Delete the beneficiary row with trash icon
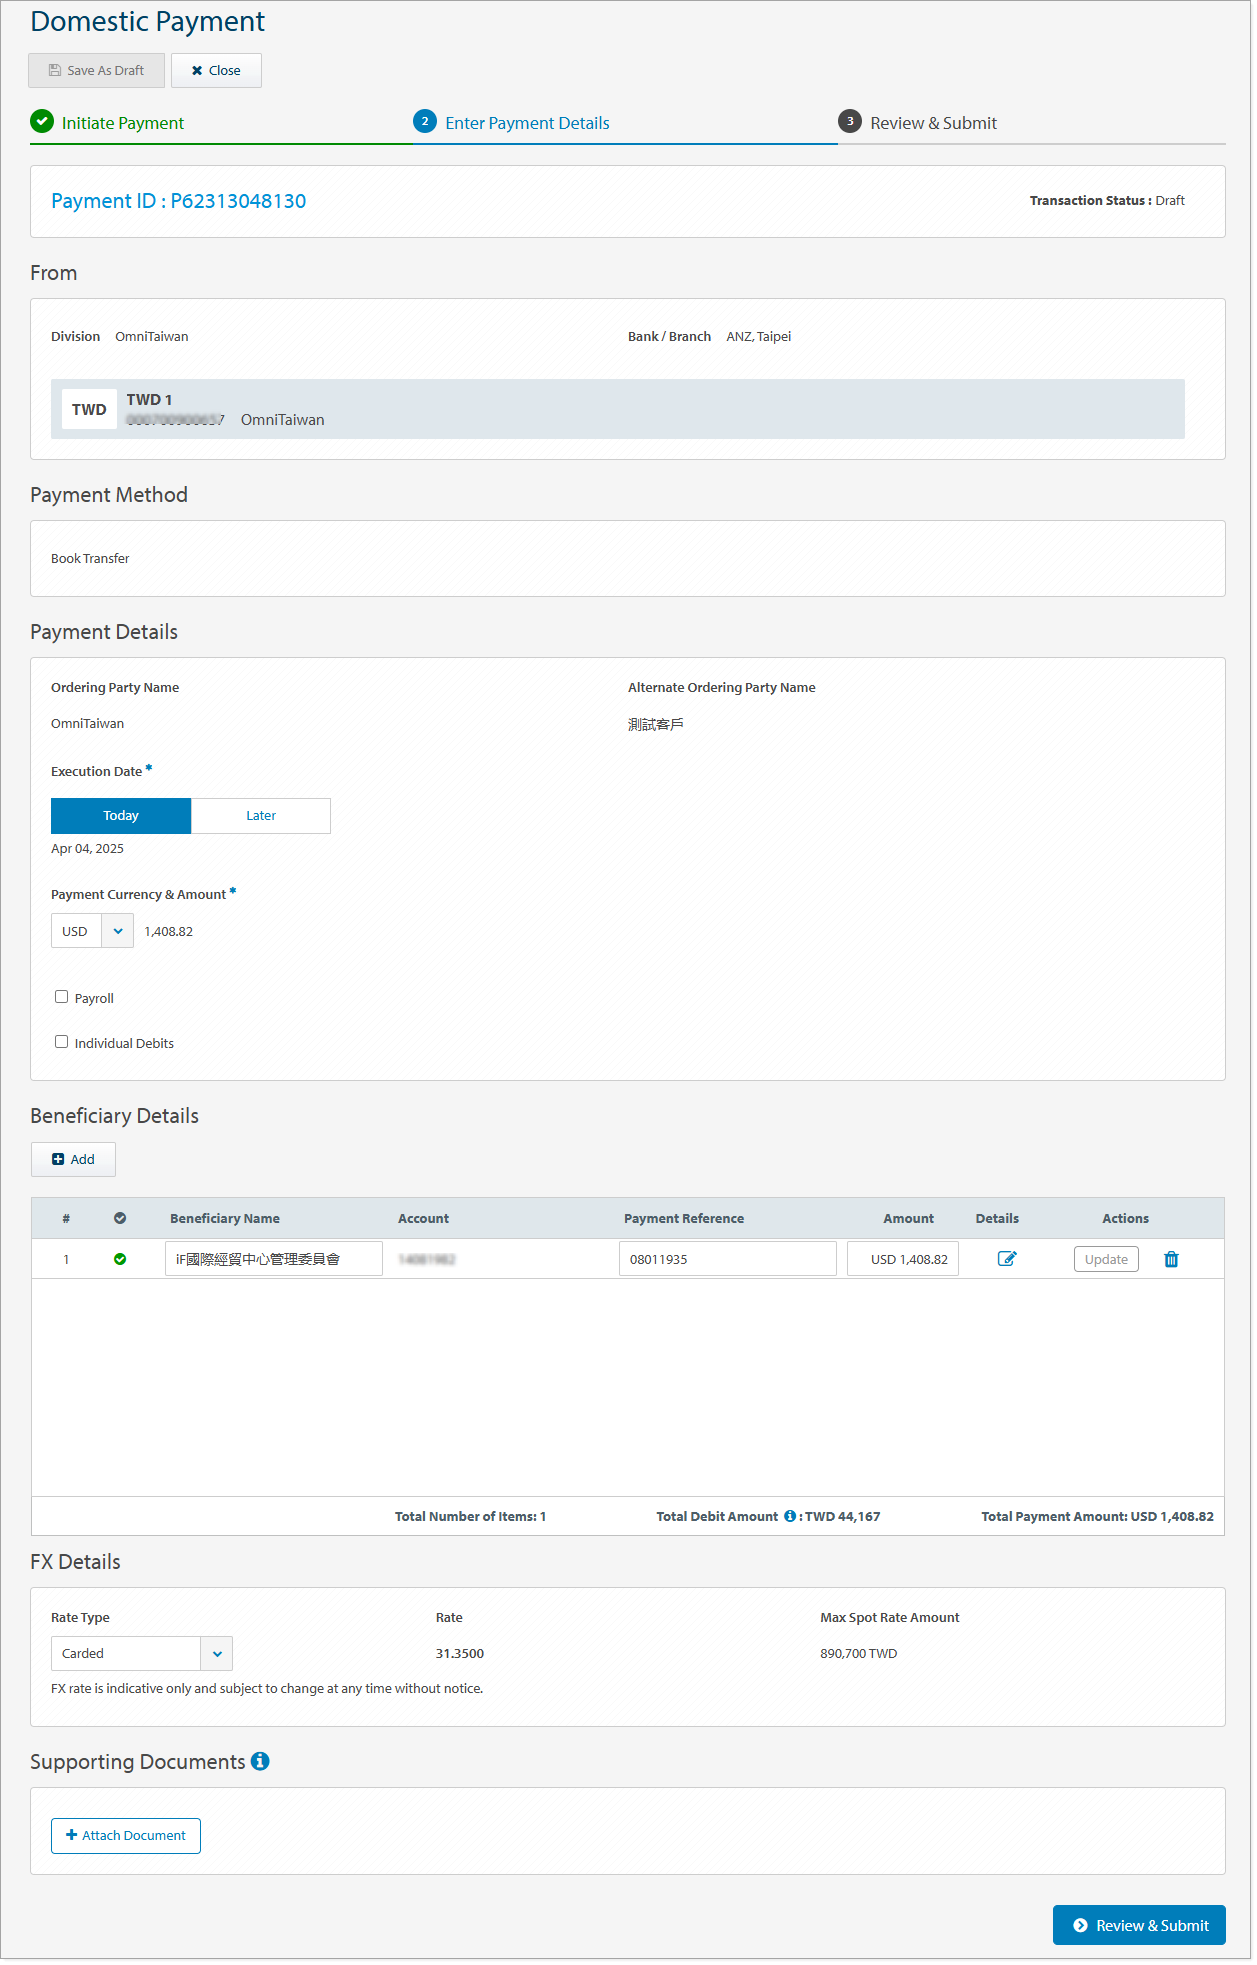 pyautogui.click(x=1171, y=1260)
